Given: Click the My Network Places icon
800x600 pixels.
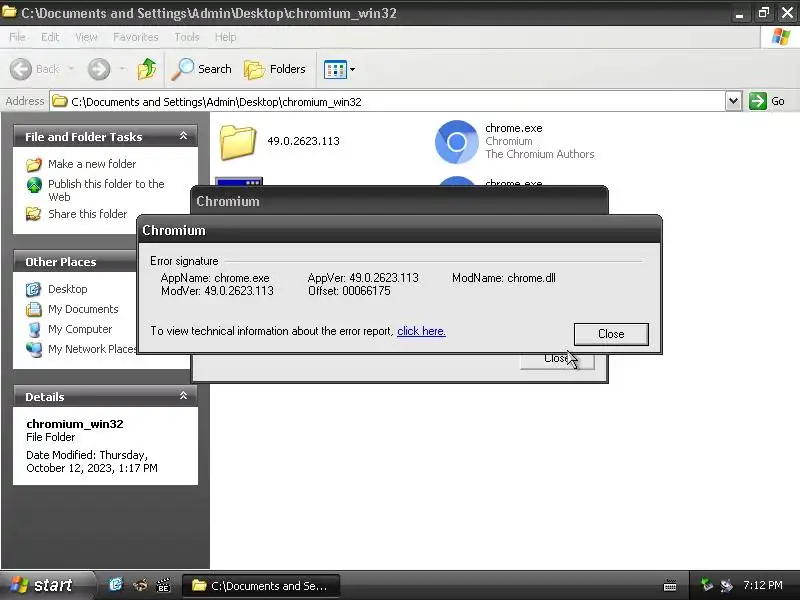Looking at the screenshot, I should [34, 349].
